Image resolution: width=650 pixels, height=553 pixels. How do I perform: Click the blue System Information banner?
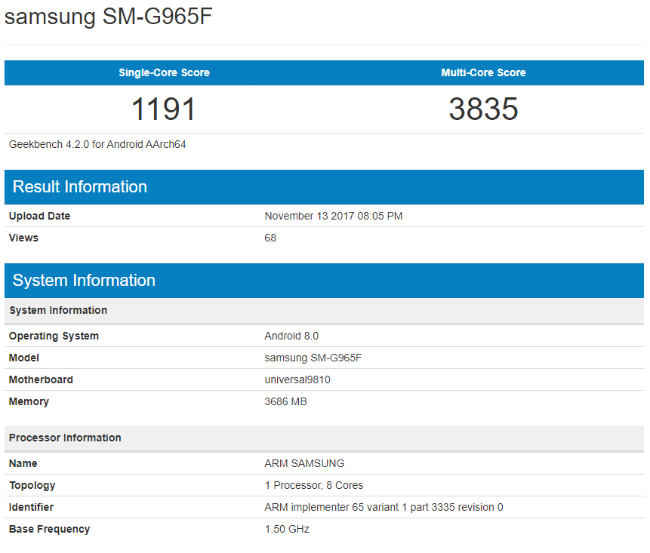(324, 281)
